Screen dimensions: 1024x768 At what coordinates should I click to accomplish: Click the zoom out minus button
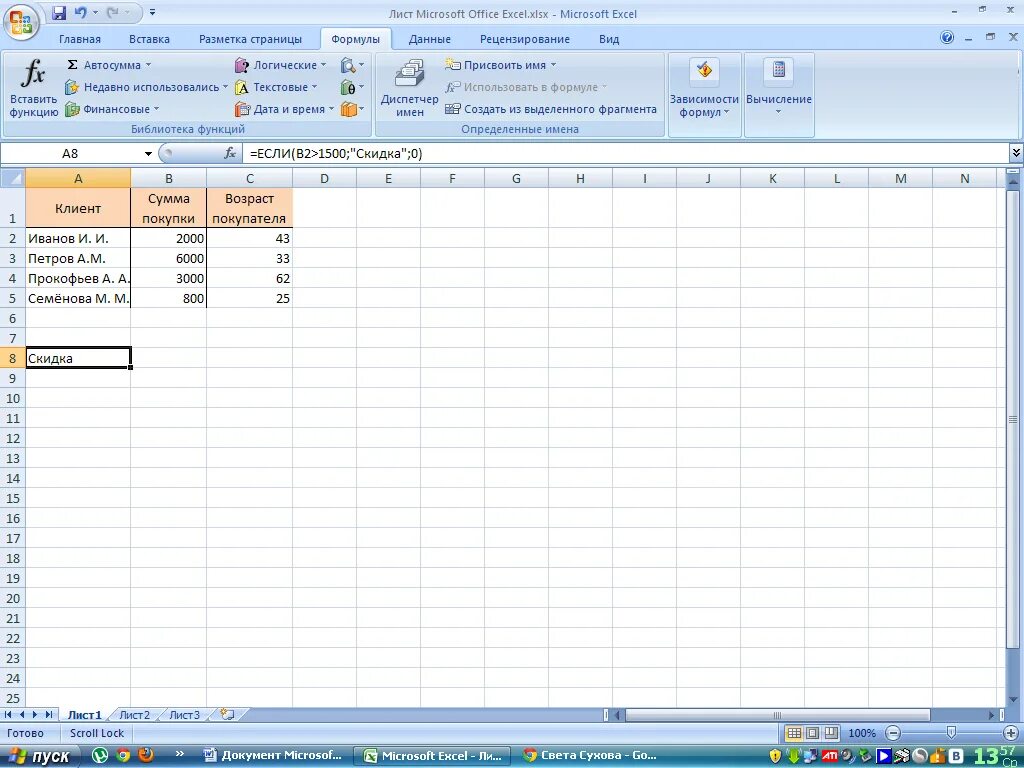[893, 733]
